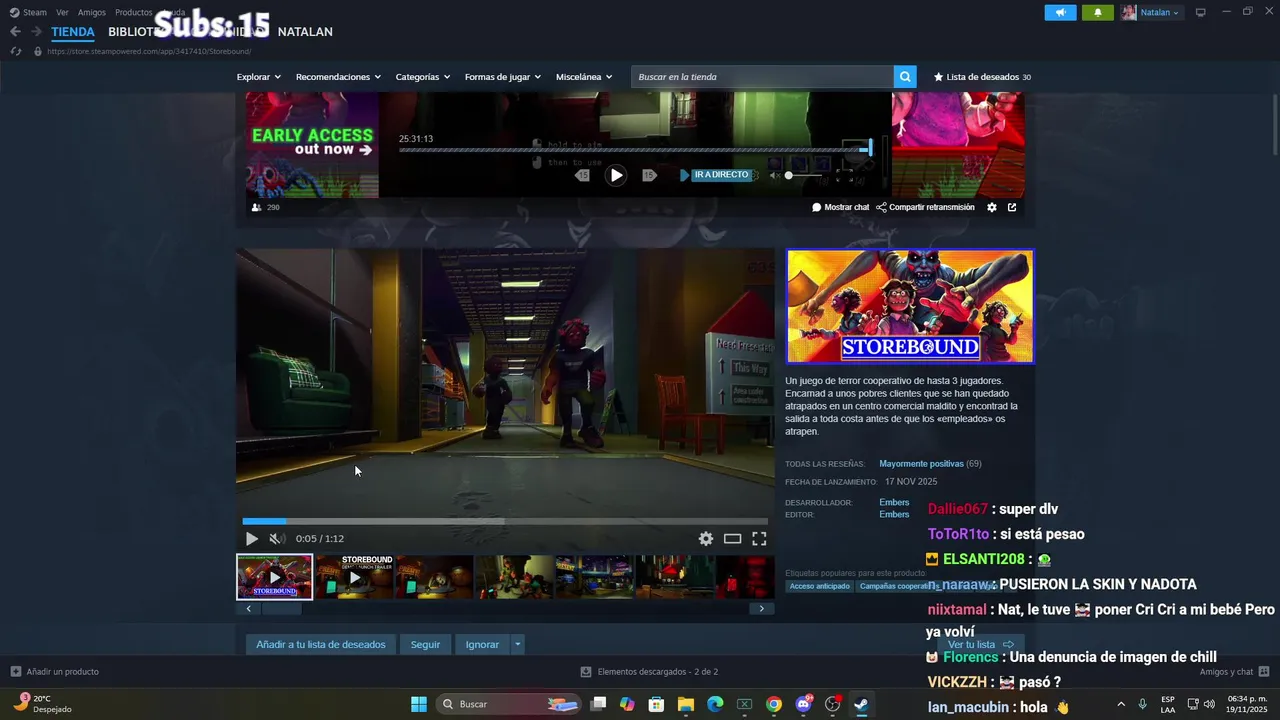This screenshot has height=720, width=1280.
Task: Play the game trailer video
Action: [251, 538]
